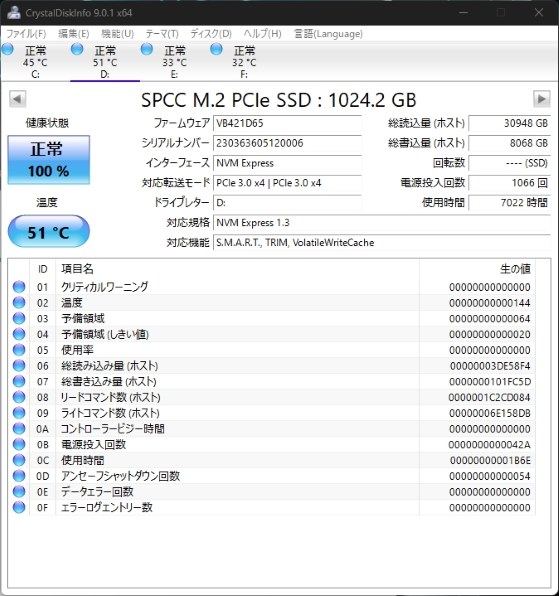The height and width of the screenshot is (596, 559).
Task: Click the power on hours value 7022 時間
Action: [509, 203]
